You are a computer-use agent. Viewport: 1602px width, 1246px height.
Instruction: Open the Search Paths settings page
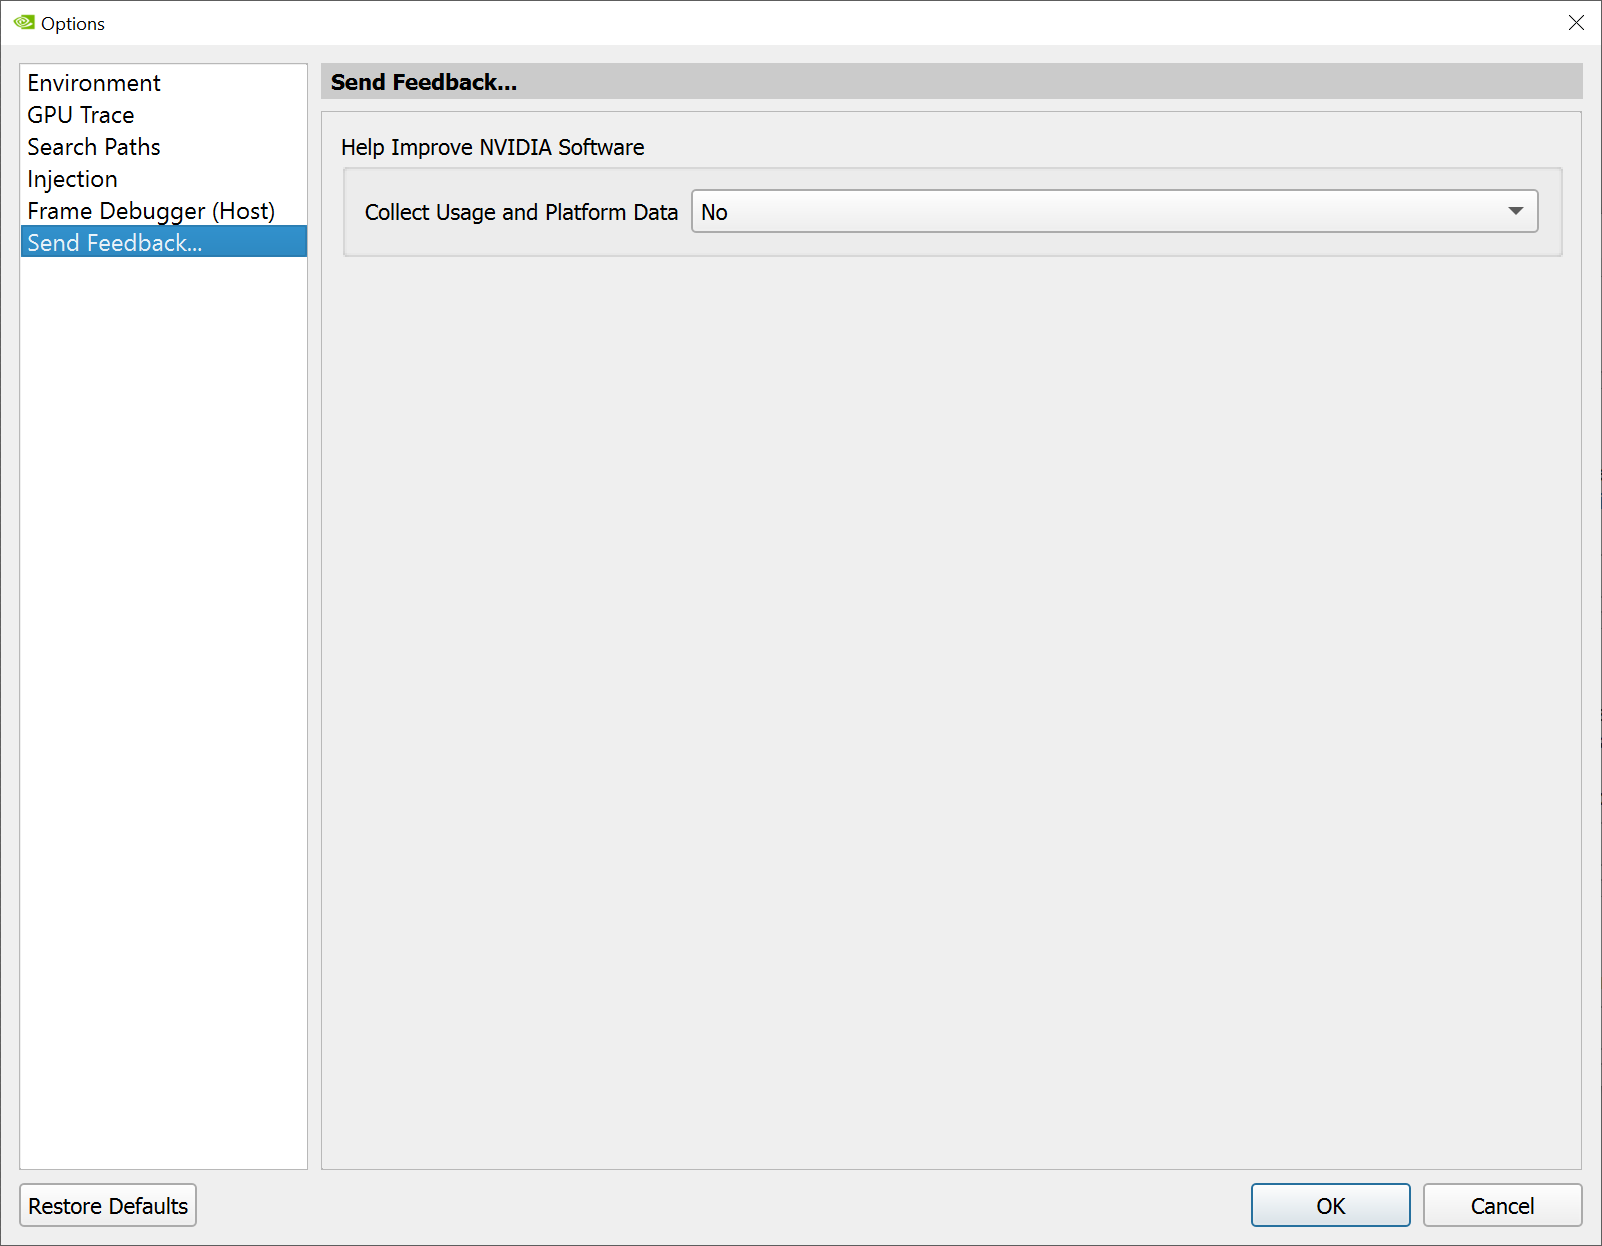93,147
